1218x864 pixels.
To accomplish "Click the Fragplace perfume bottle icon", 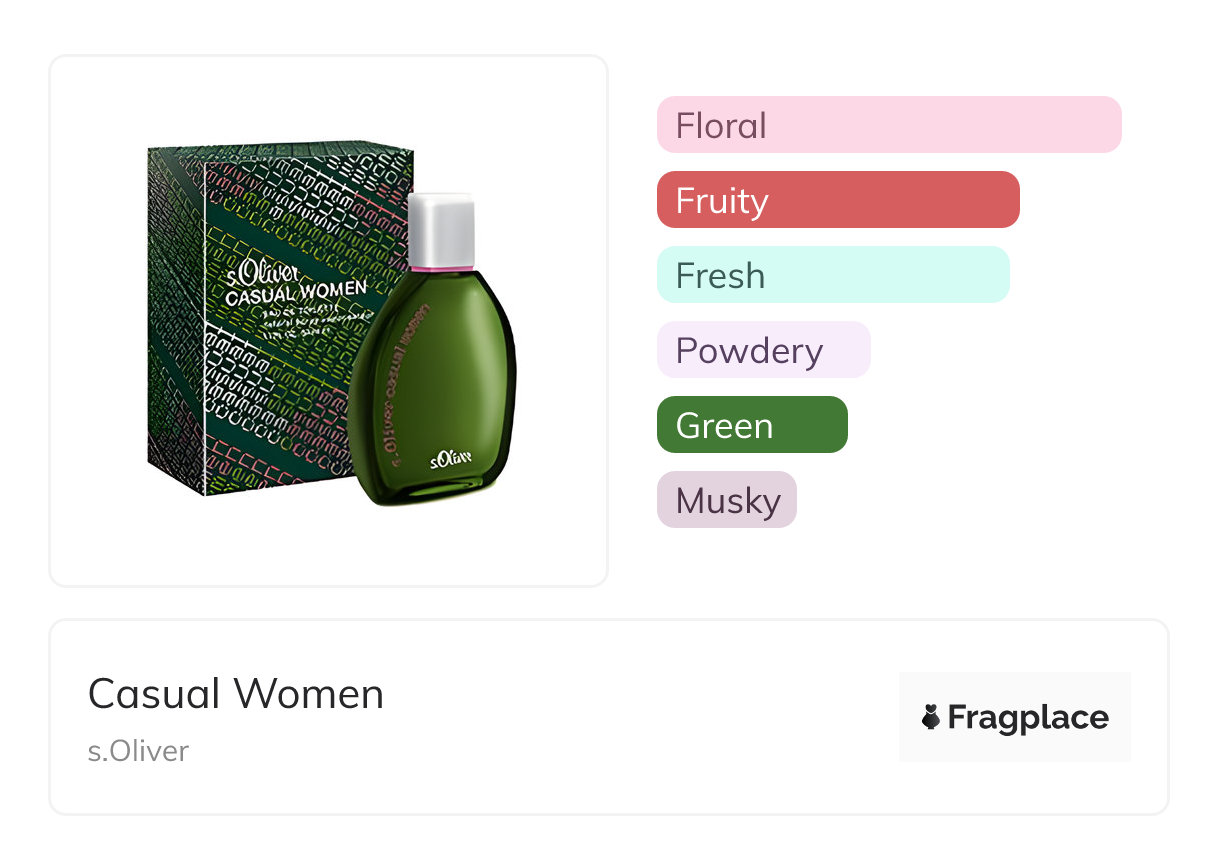I will tap(931, 717).
